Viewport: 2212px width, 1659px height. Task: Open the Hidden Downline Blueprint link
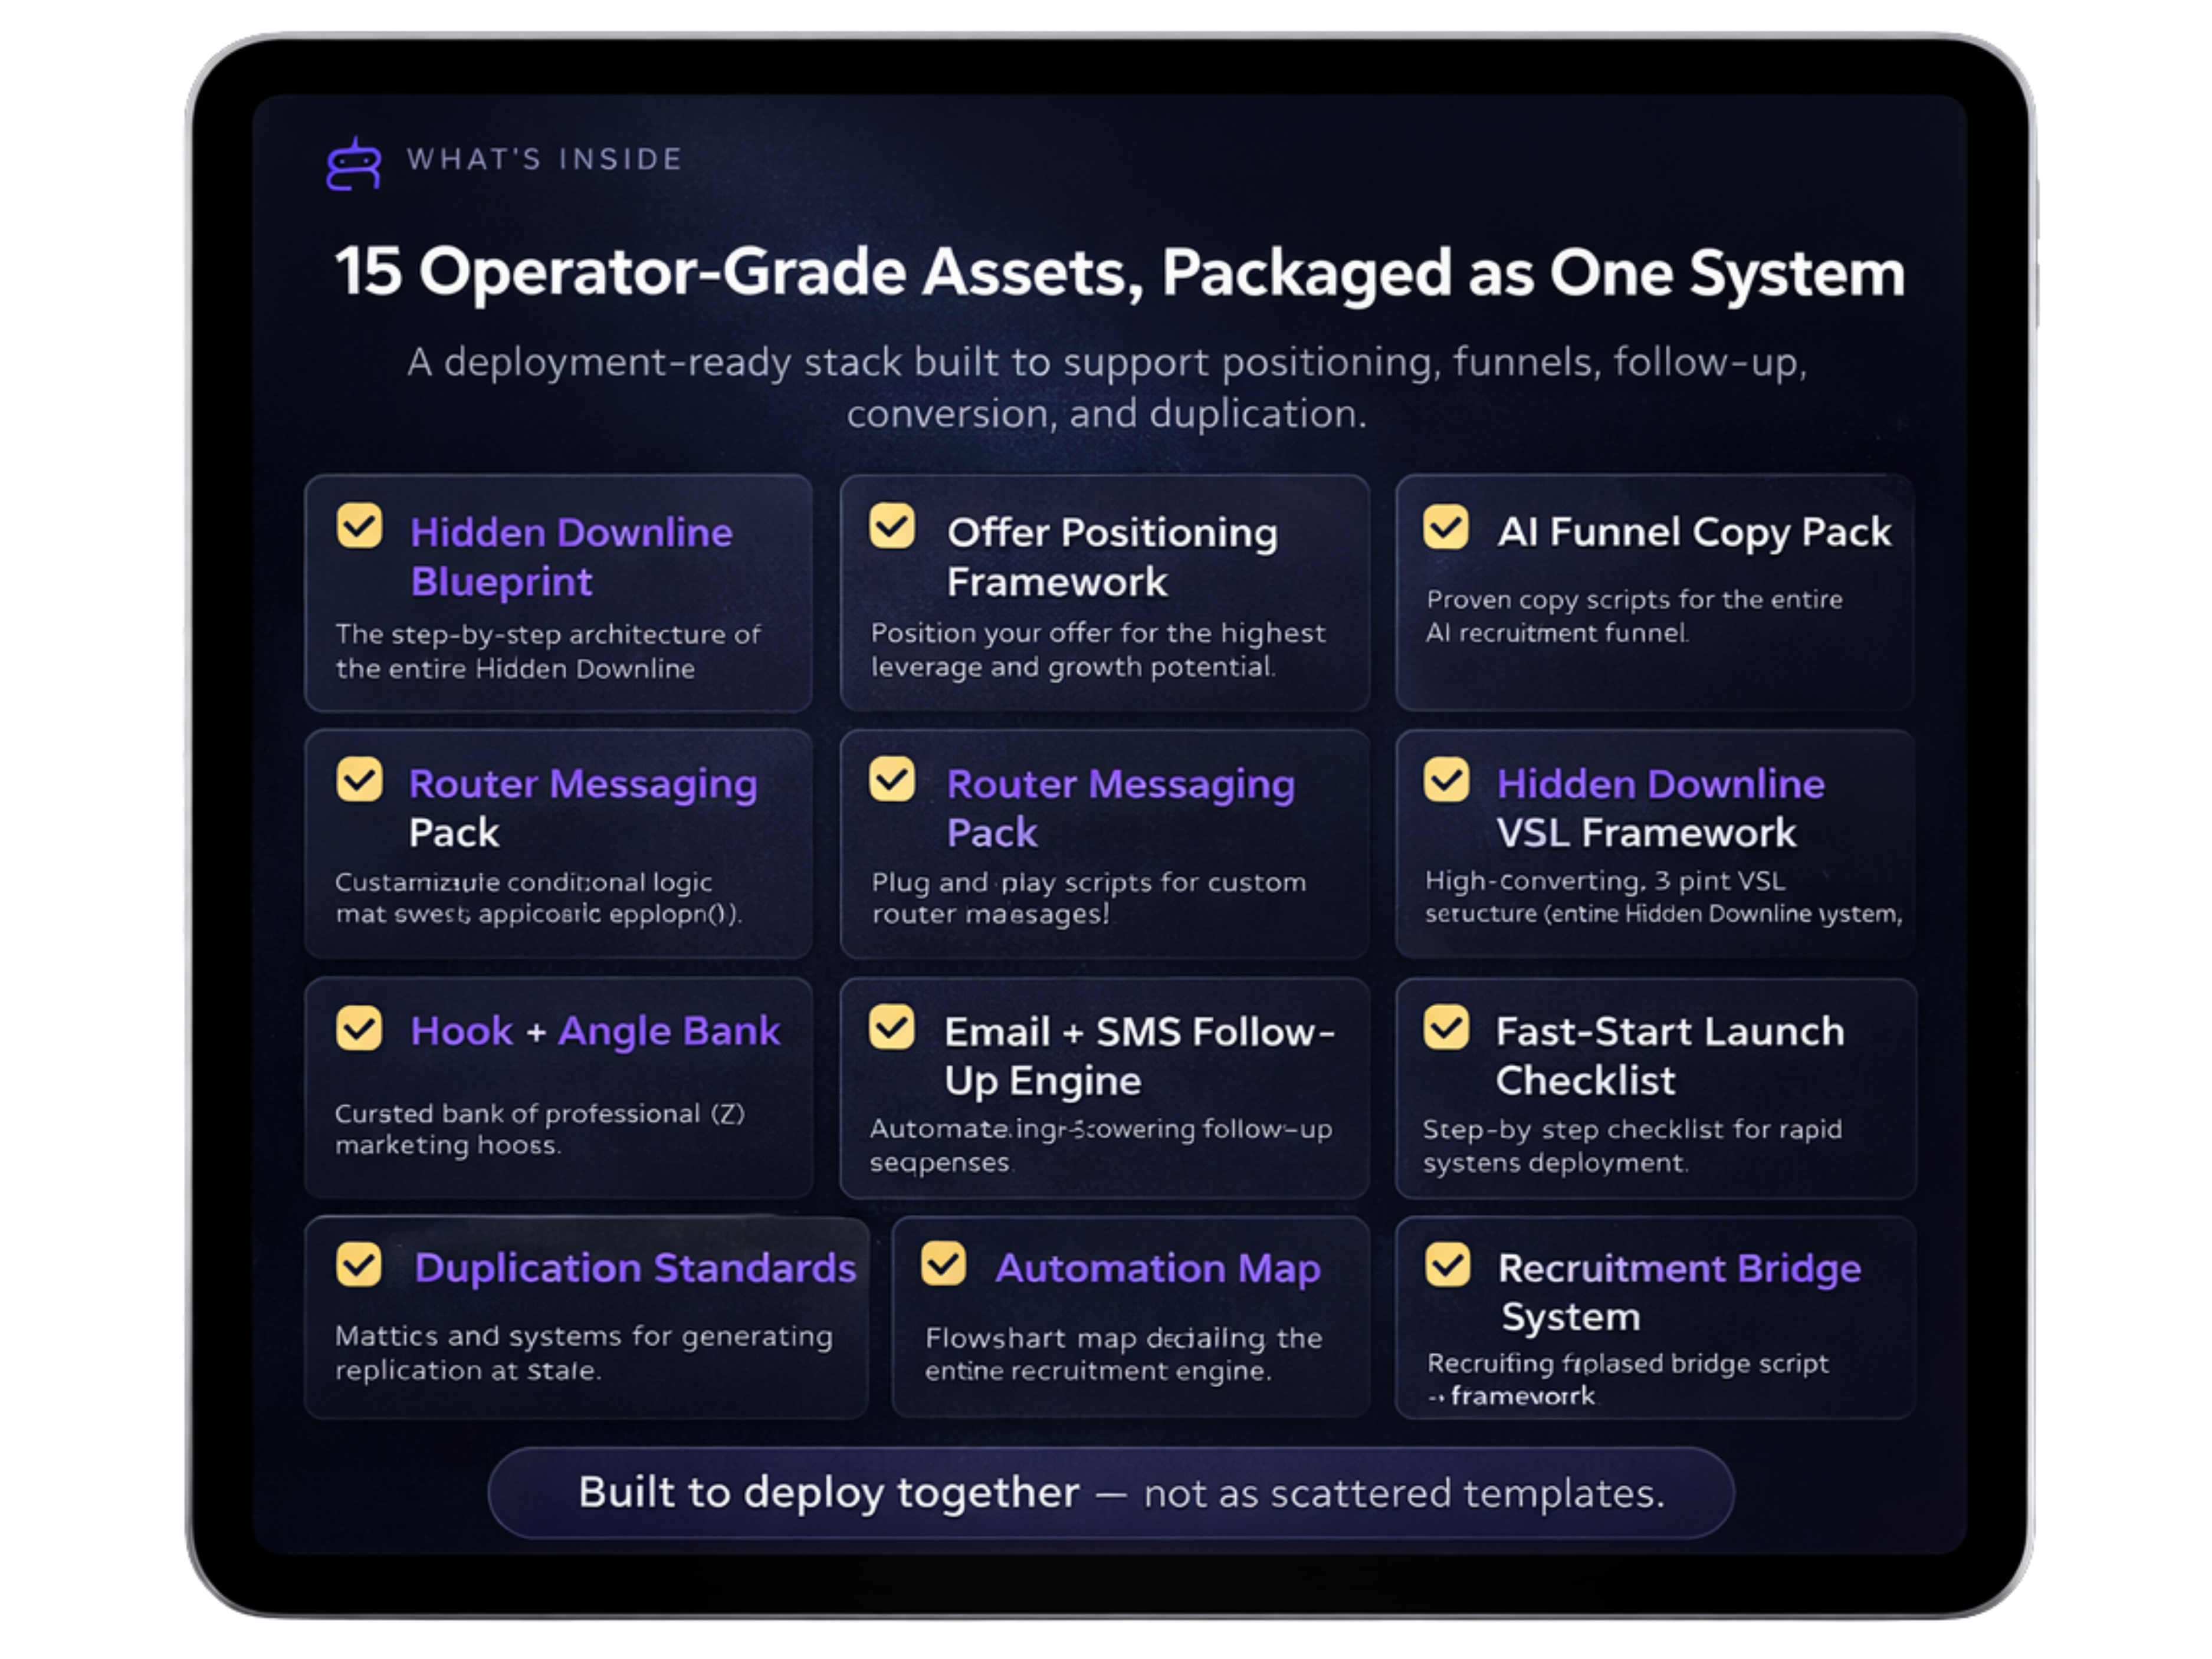pos(570,555)
